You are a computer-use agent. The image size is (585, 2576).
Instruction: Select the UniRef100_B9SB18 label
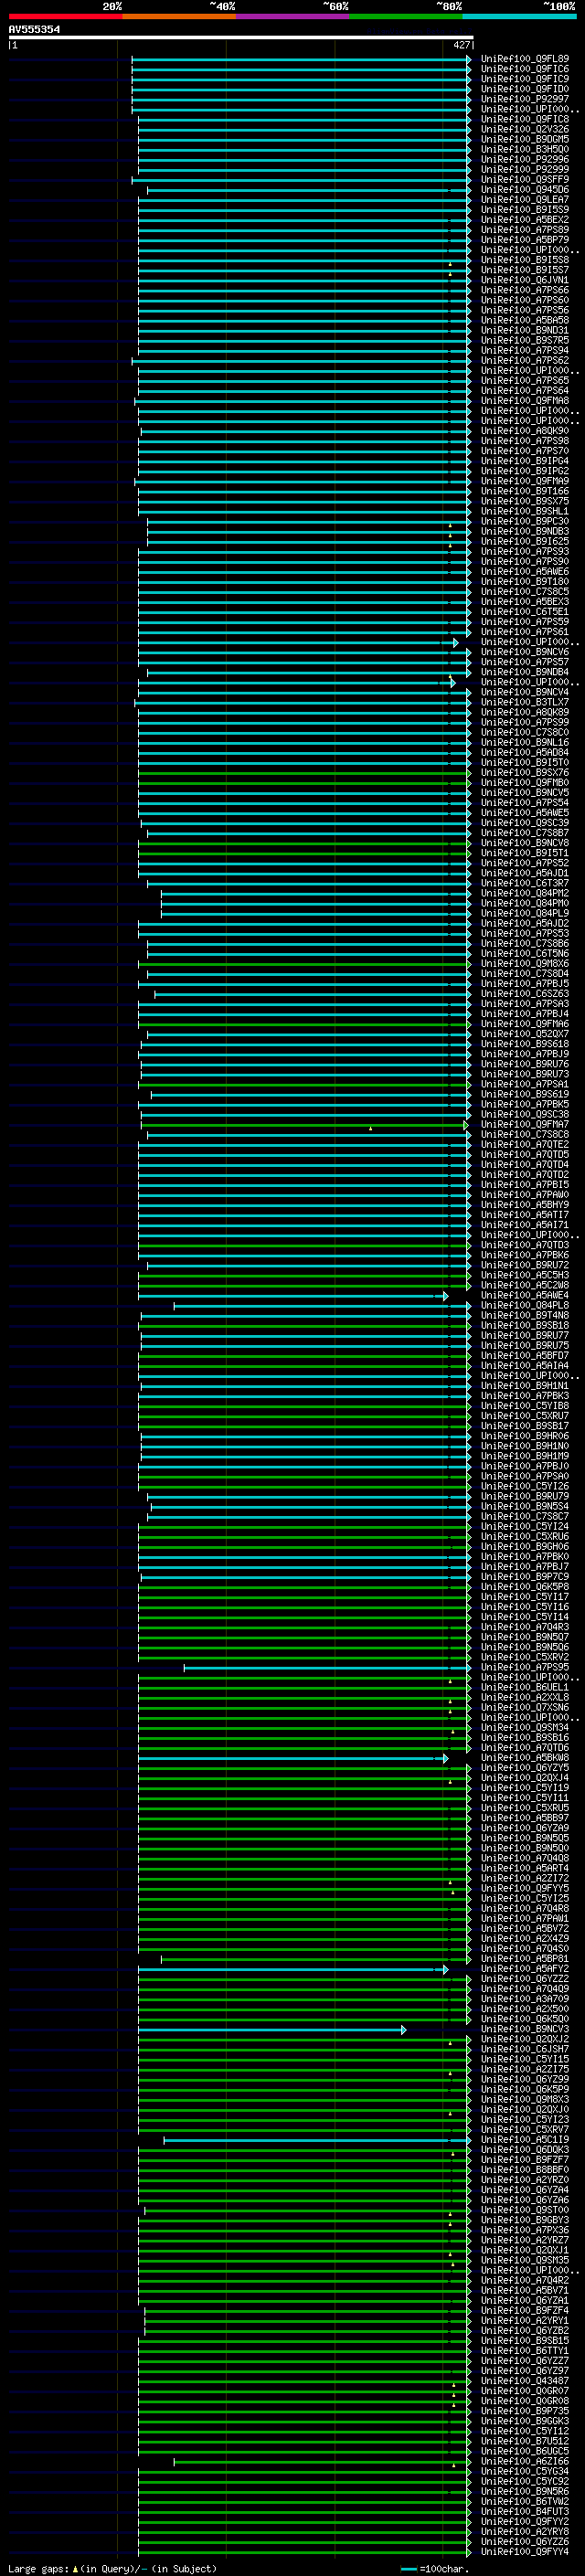point(524,1325)
